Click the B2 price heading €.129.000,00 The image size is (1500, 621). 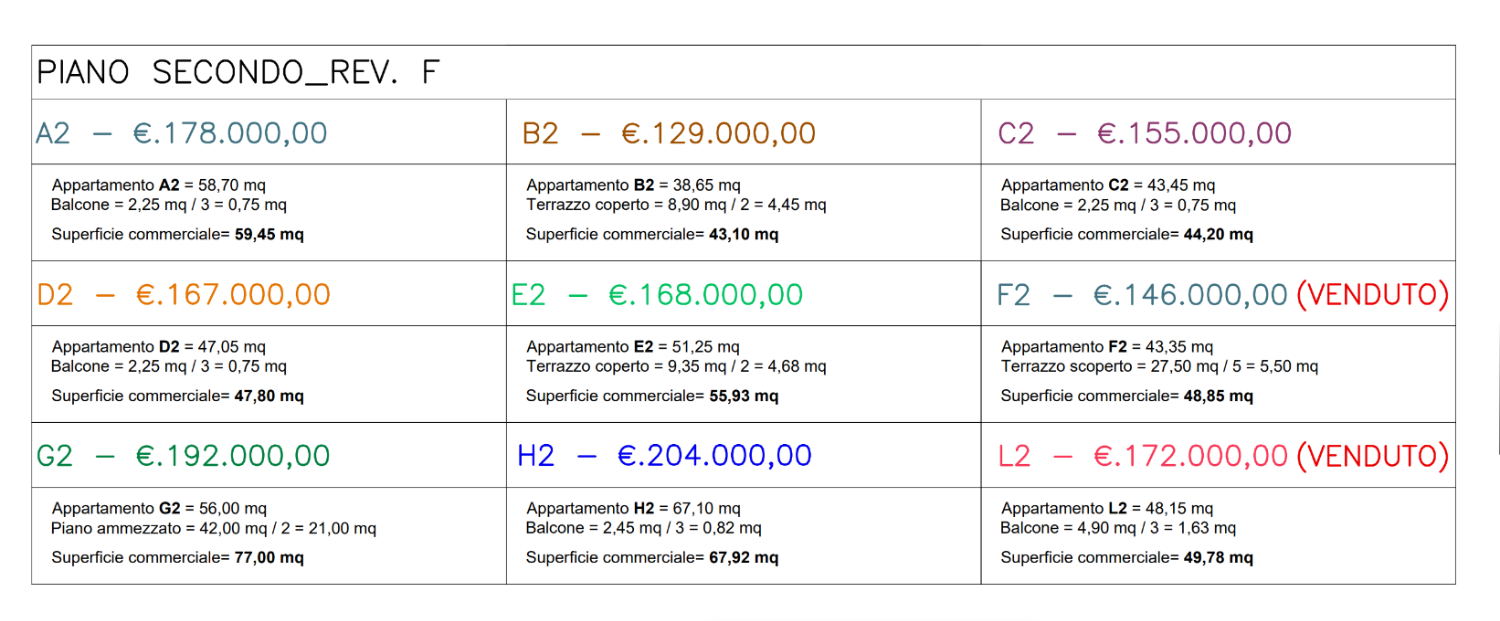point(669,133)
